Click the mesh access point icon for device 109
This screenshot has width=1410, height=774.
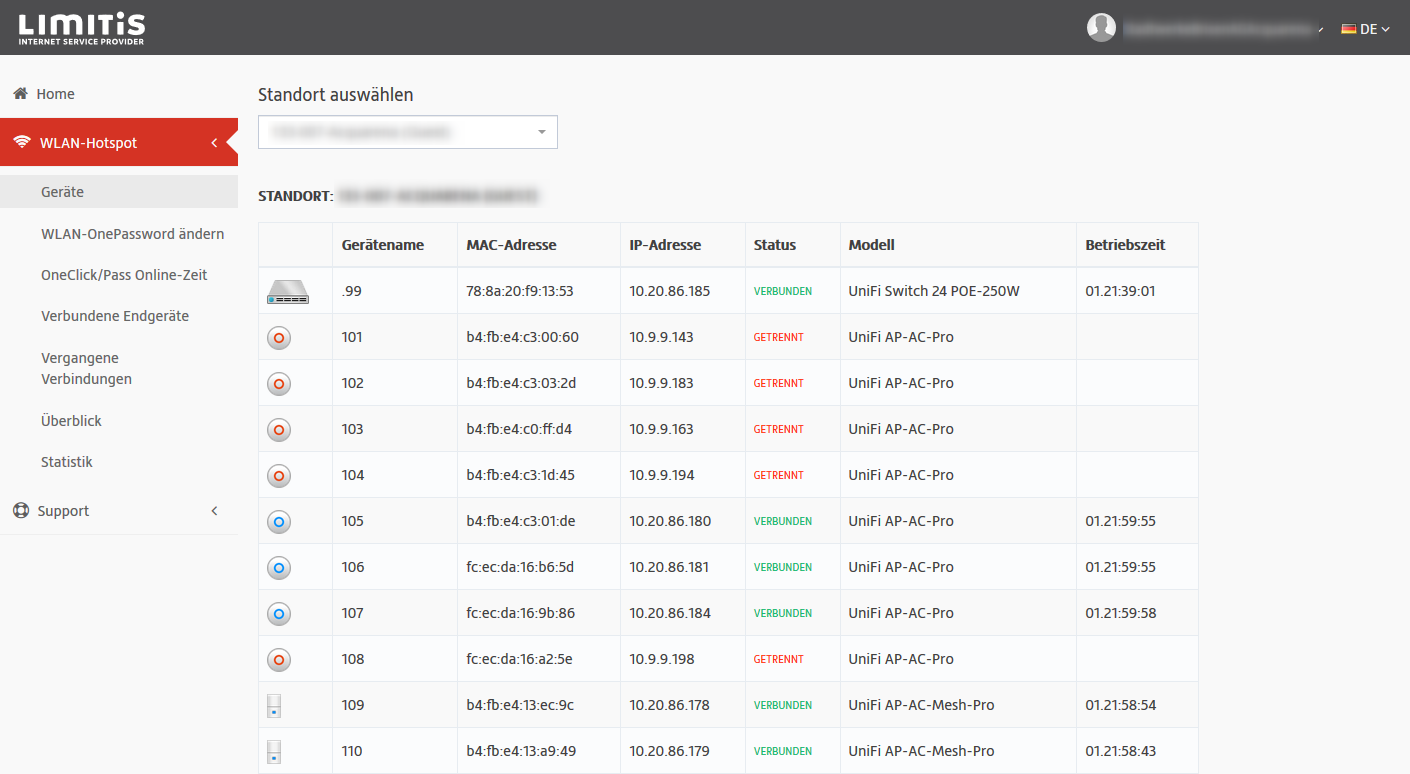tap(274, 706)
